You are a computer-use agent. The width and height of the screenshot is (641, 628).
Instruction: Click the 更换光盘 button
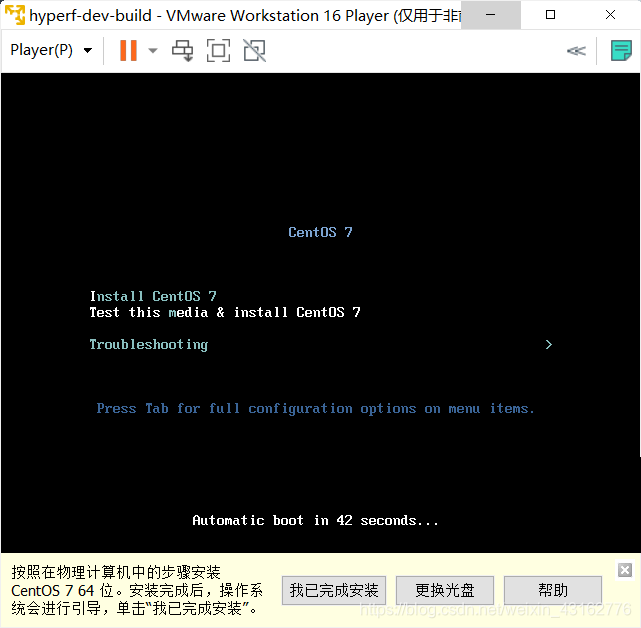tap(445, 590)
